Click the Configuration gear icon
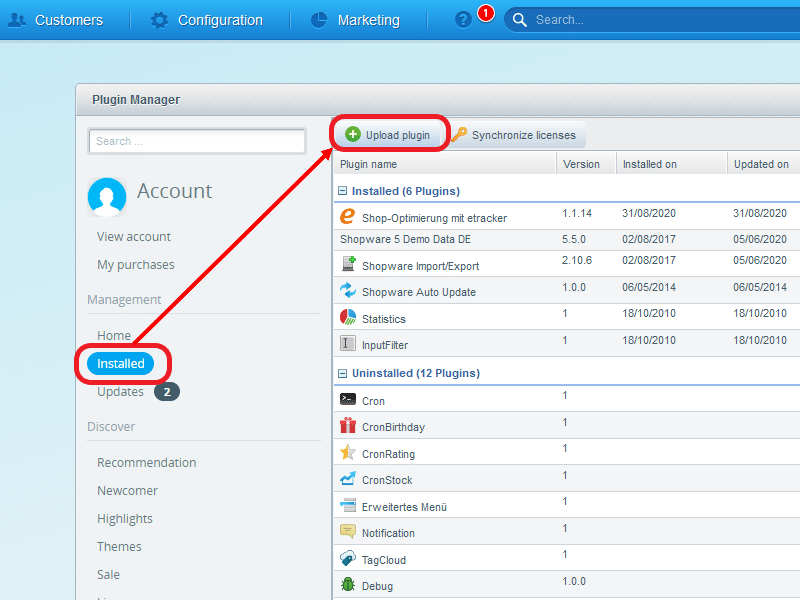The height and width of the screenshot is (600, 800). point(159,20)
